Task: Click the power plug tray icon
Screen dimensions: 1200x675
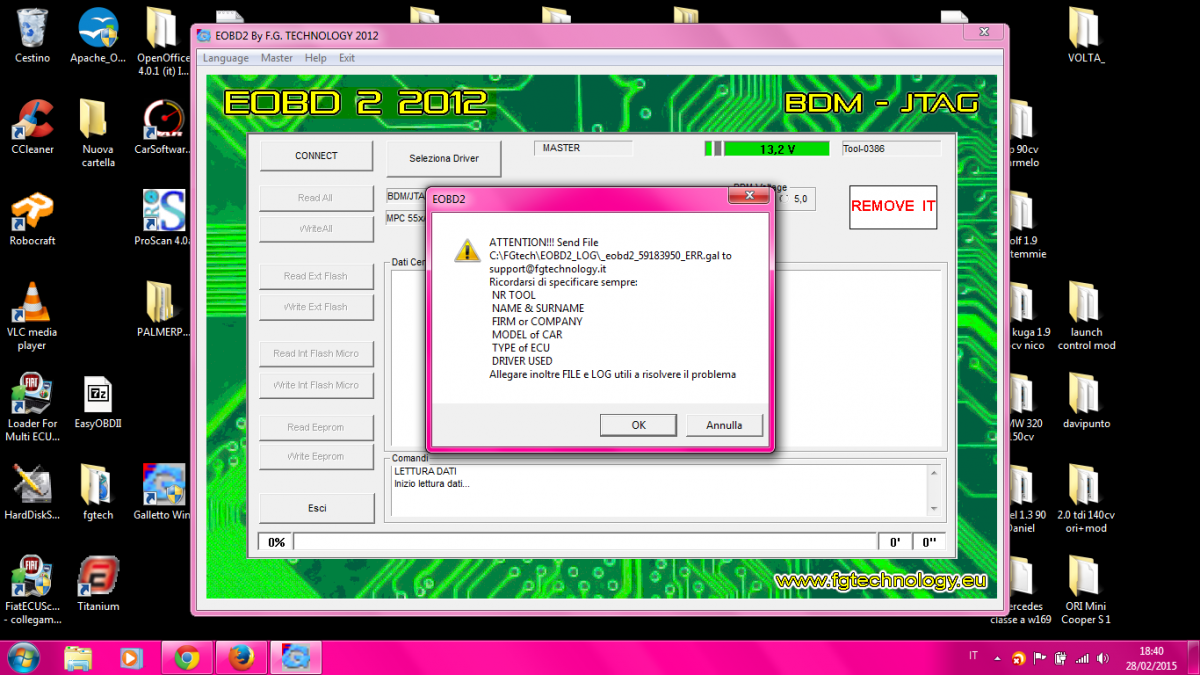Action: tap(1060, 659)
